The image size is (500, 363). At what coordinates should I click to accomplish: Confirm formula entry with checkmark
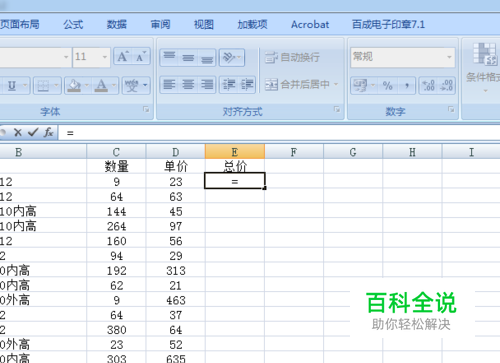(x=33, y=133)
